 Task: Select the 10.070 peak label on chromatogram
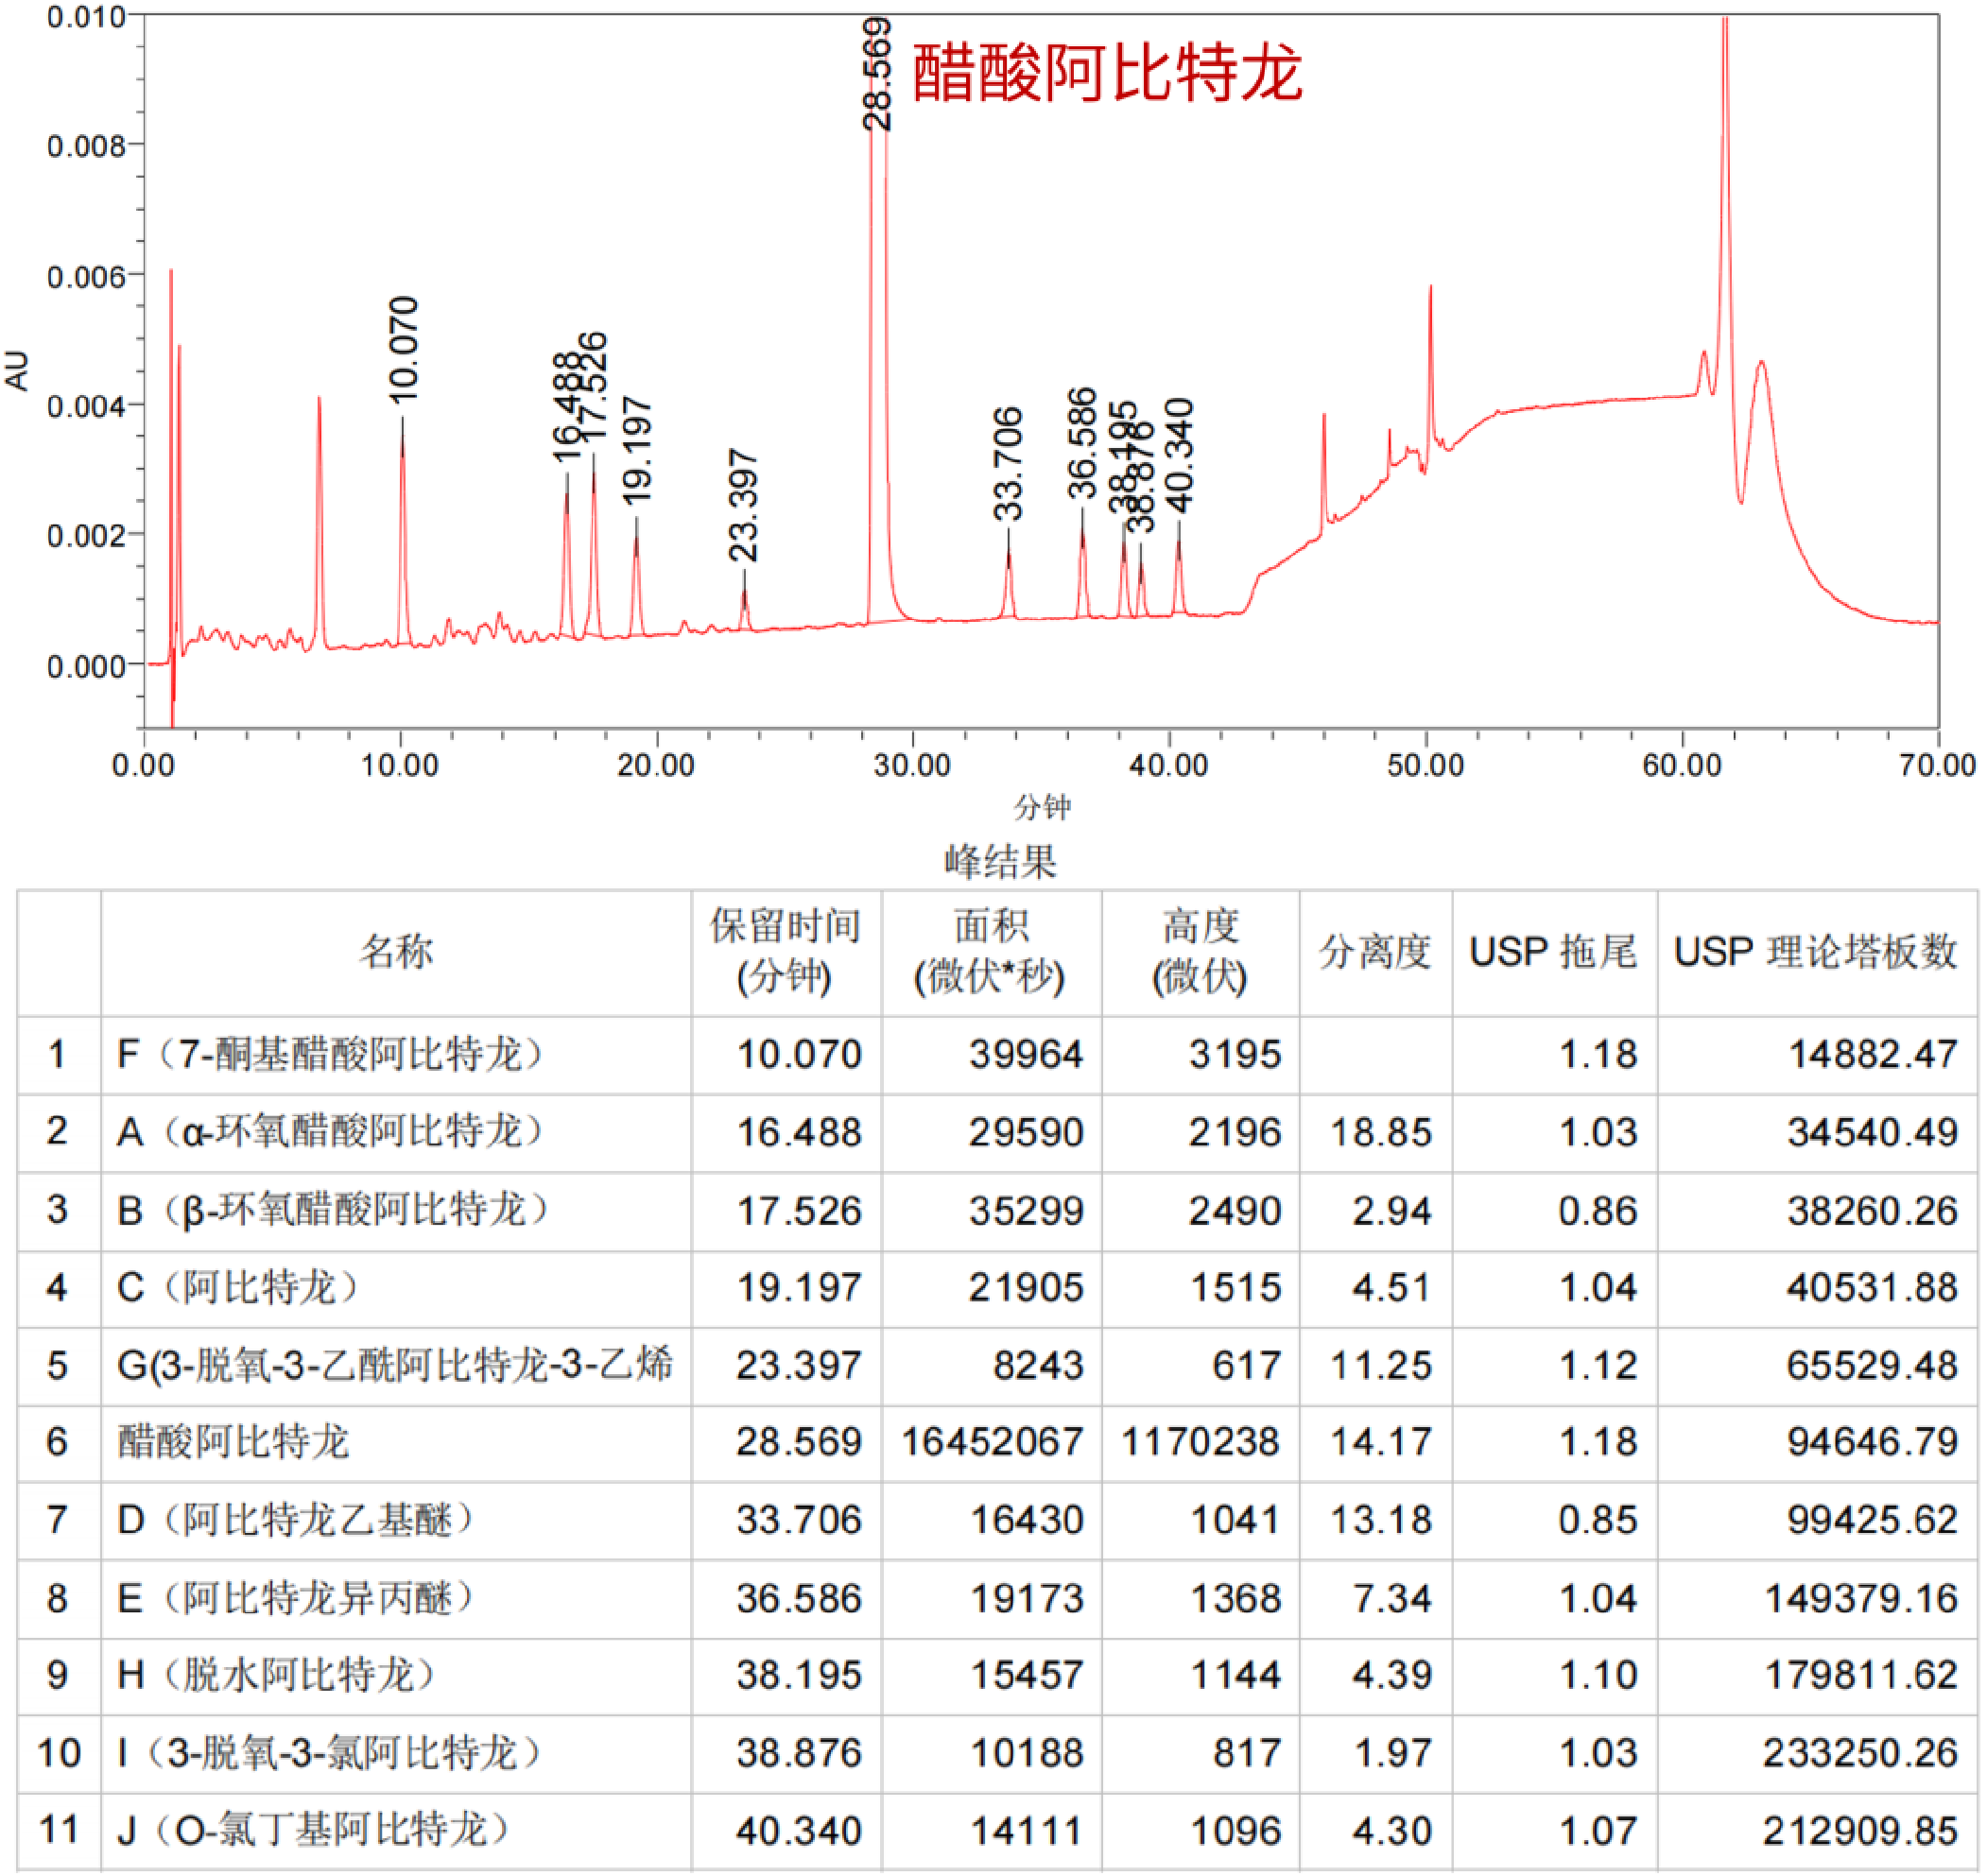[x=403, y=351]
